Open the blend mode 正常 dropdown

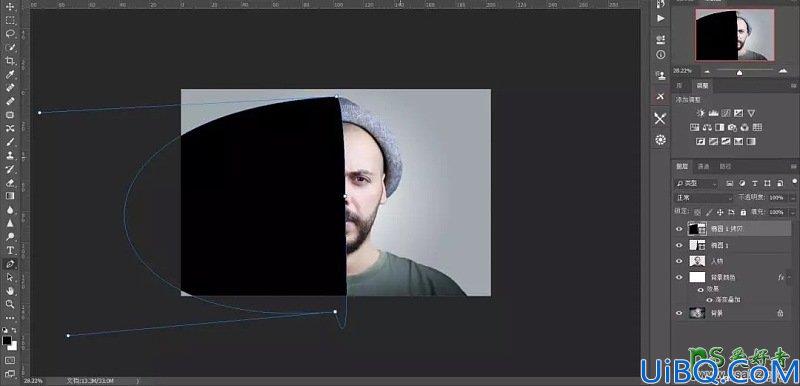click(x=704, y=197)
